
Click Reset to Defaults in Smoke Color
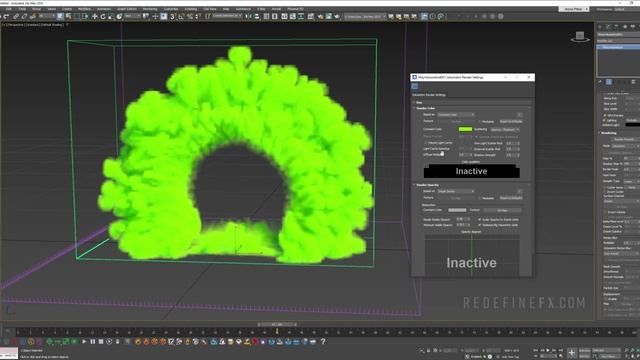(x=511, y=122)
